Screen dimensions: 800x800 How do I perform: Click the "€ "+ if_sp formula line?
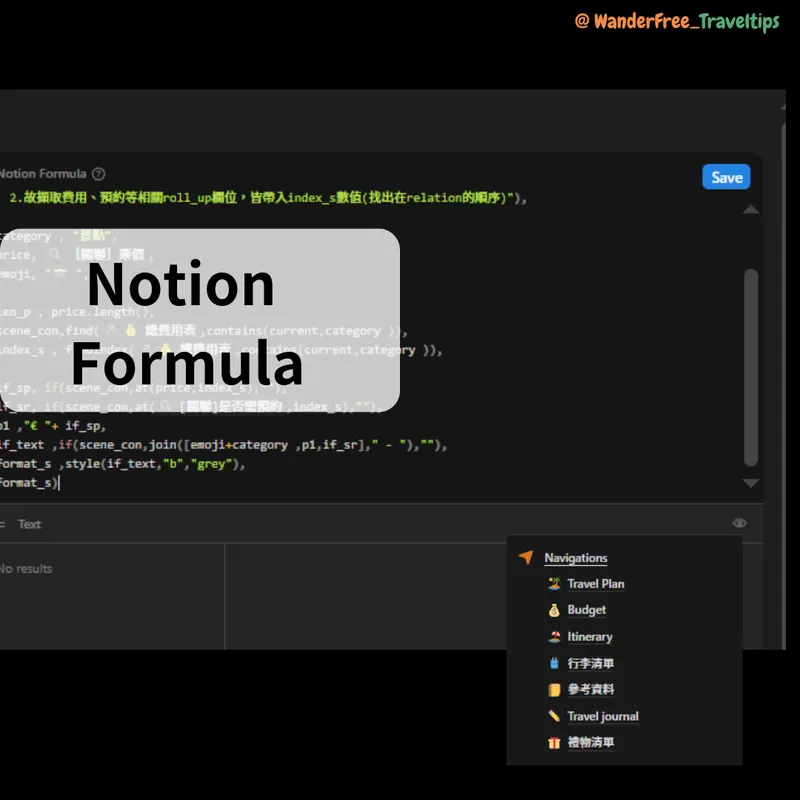53,426
